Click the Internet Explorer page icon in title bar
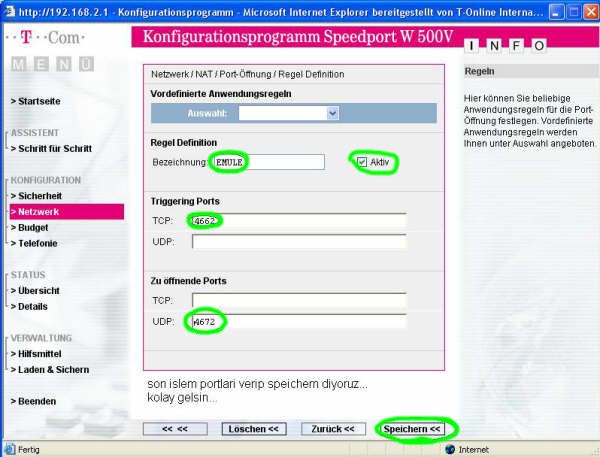Screen dimensions: 600x457 [x=10, y=12]
